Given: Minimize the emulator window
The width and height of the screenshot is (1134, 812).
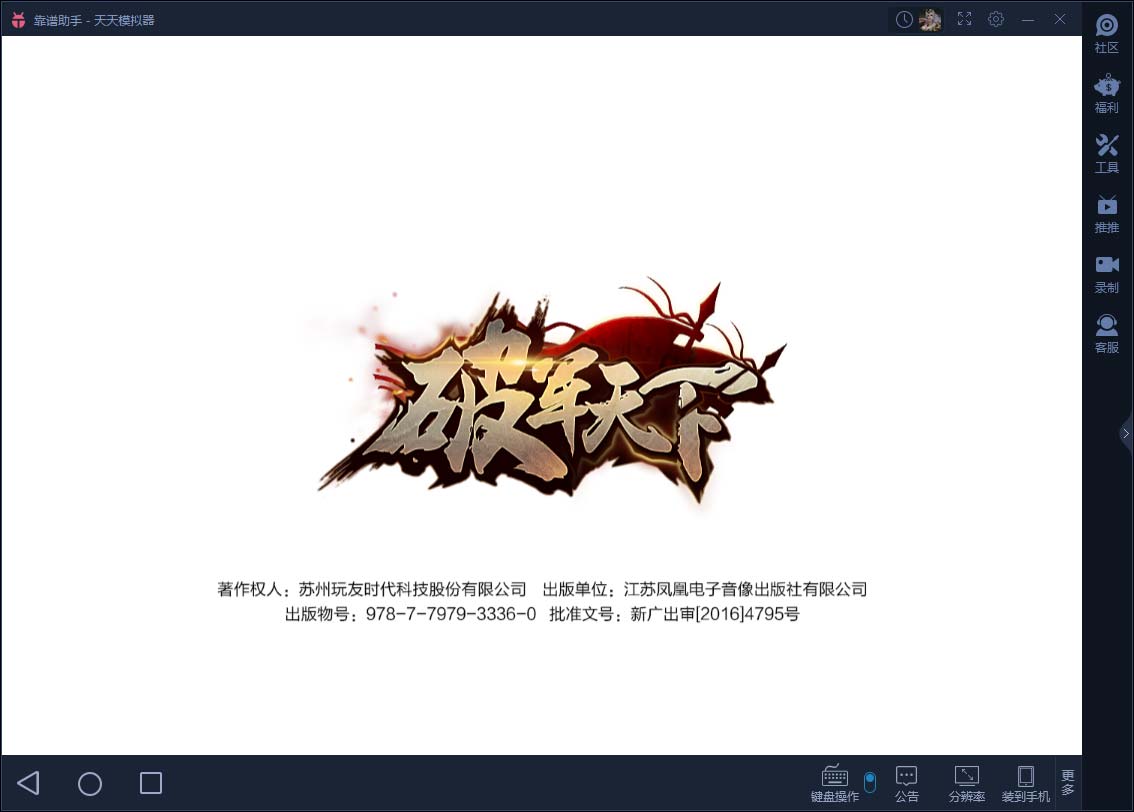Looking at the screenshot, I should (1028, 20).
